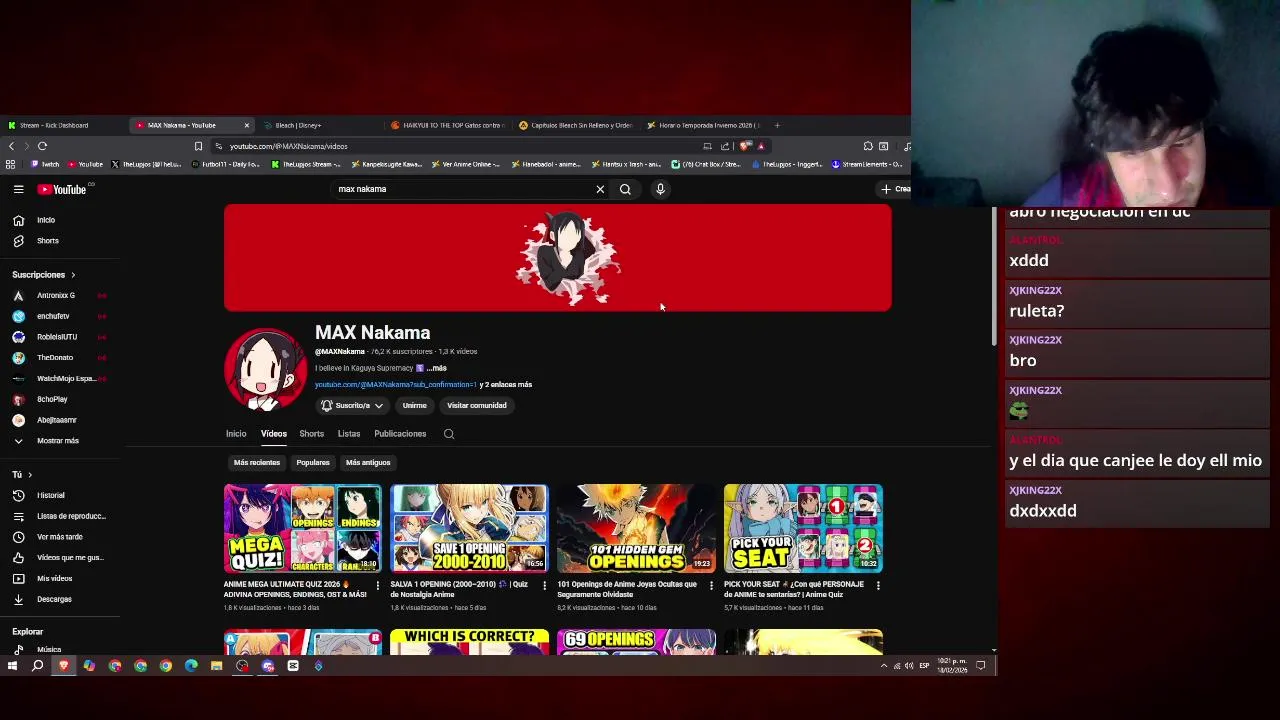
Task: Select Populares filter chip
Action: pos(313,463)
